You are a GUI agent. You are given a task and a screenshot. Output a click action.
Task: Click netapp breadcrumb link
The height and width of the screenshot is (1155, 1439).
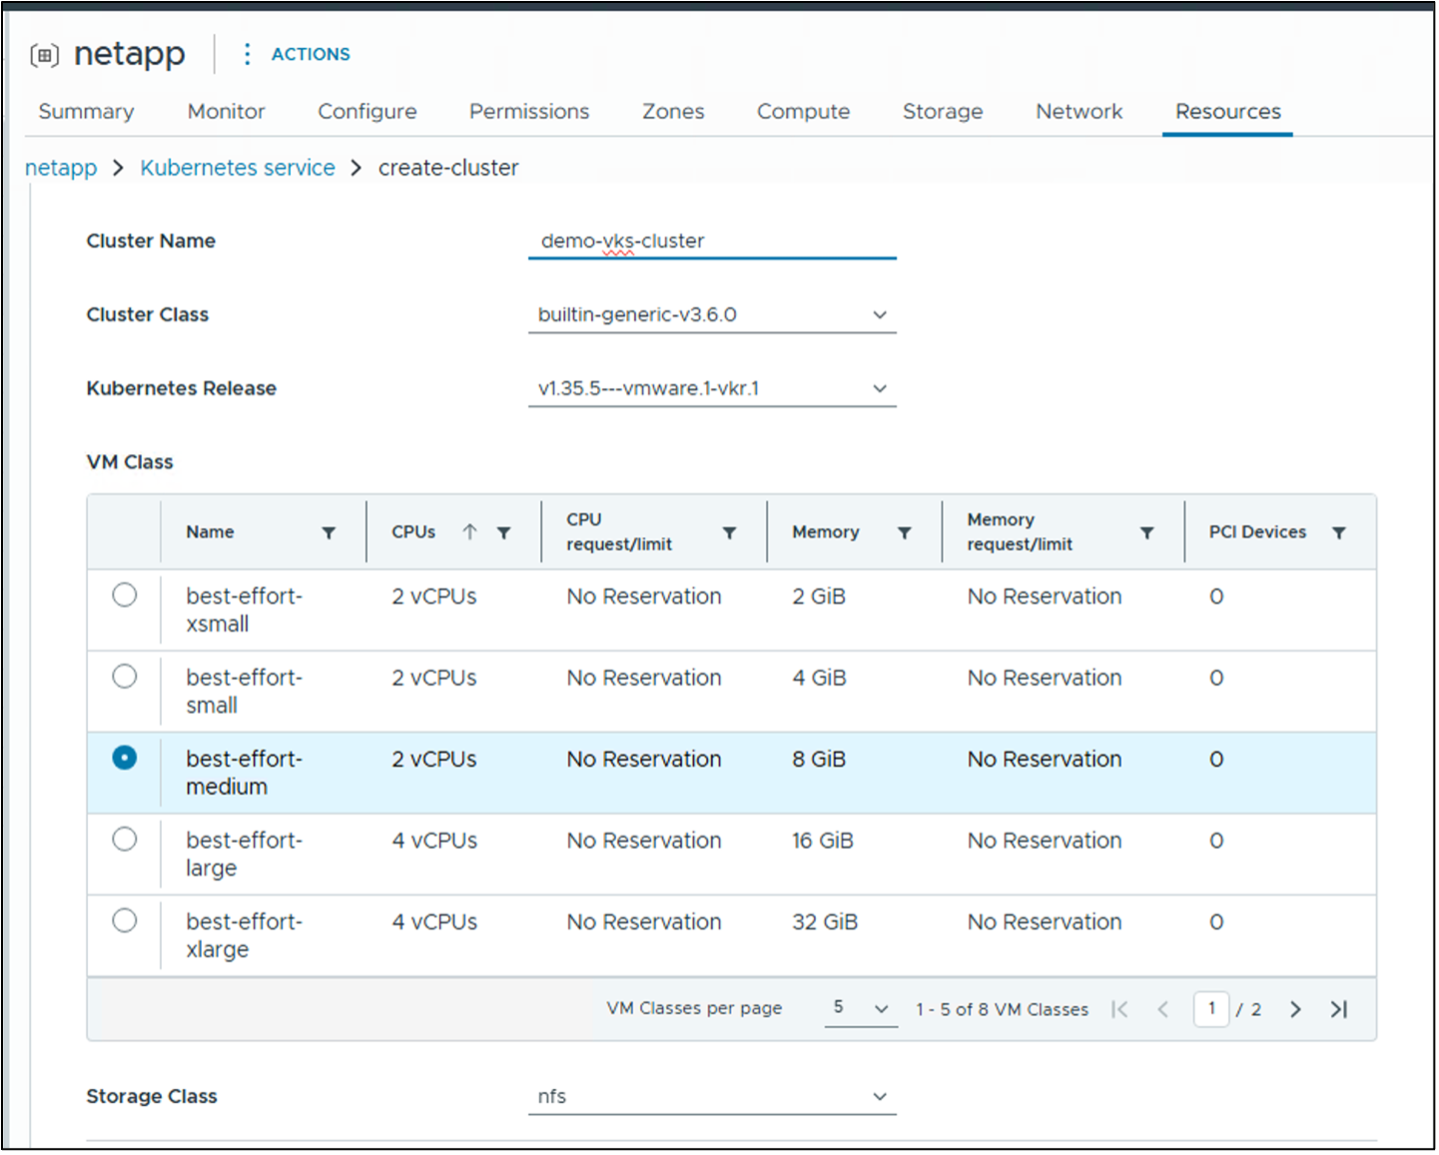61,168
